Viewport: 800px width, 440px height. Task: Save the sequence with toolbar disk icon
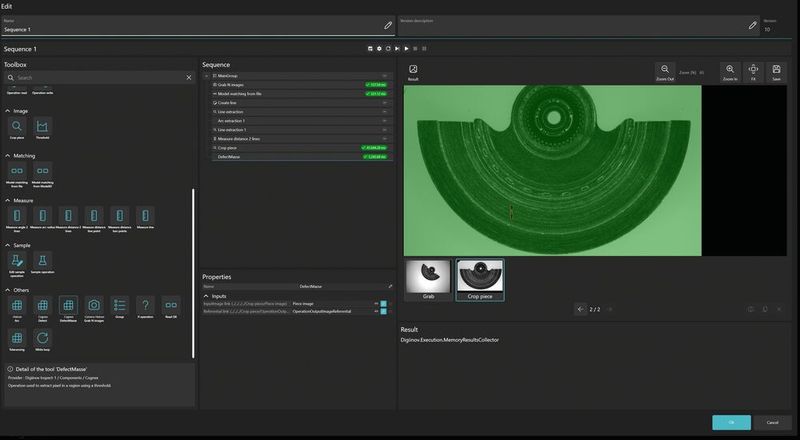pos(370,48)
